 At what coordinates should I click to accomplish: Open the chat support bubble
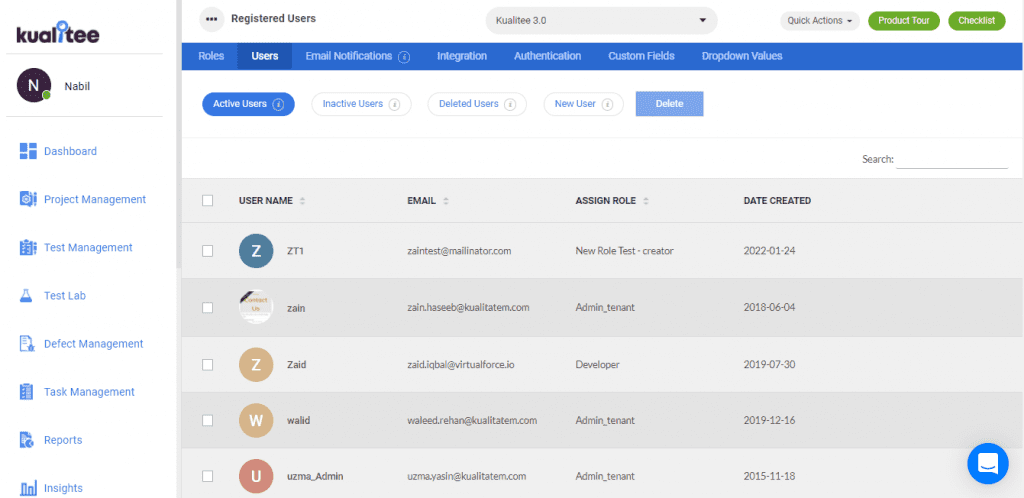(x=988, y=463)
